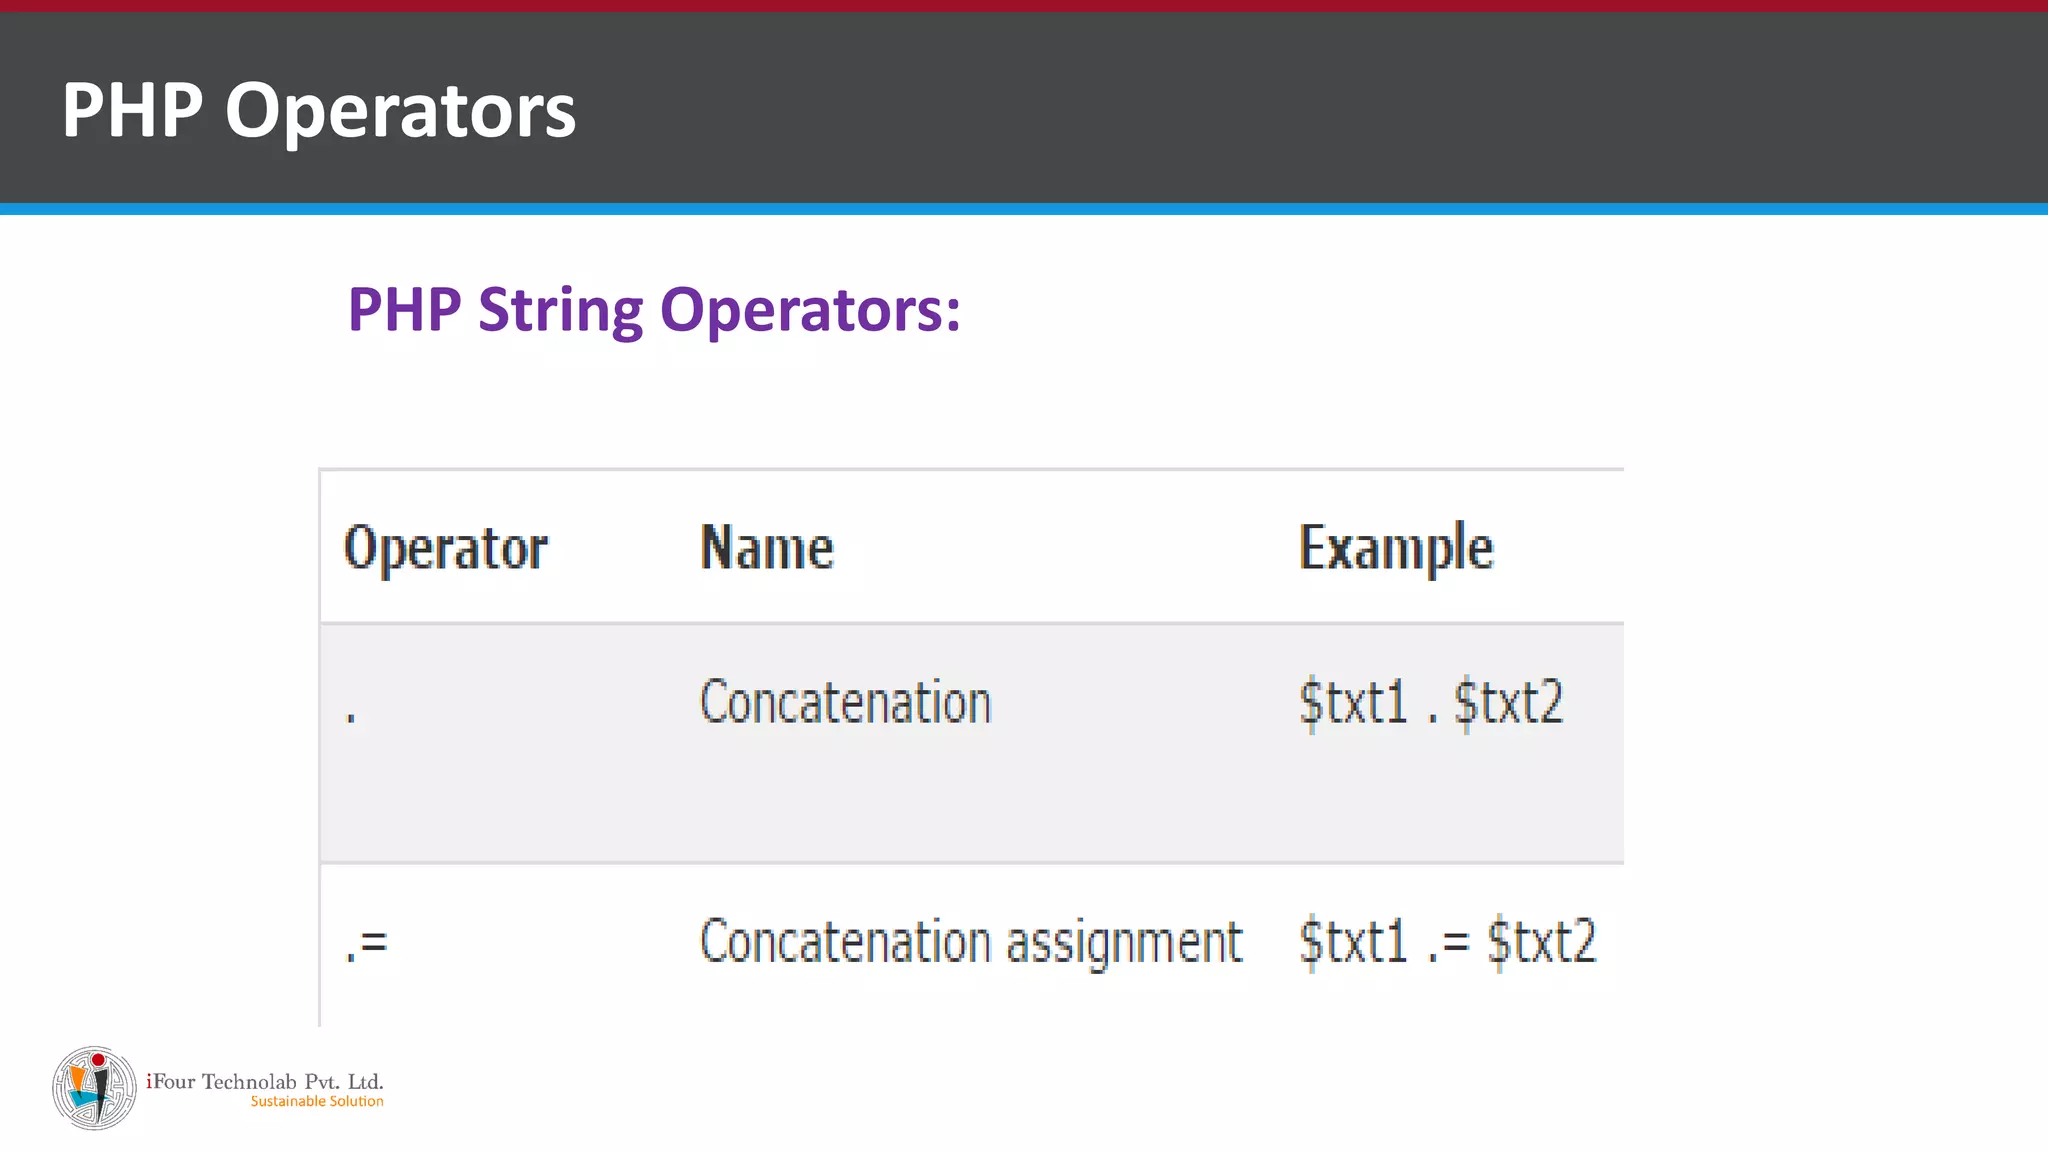Screen dimensions: 2048x1152
Task: Click the '$txt1 . $txt2' example
Action: point(1431,702)
